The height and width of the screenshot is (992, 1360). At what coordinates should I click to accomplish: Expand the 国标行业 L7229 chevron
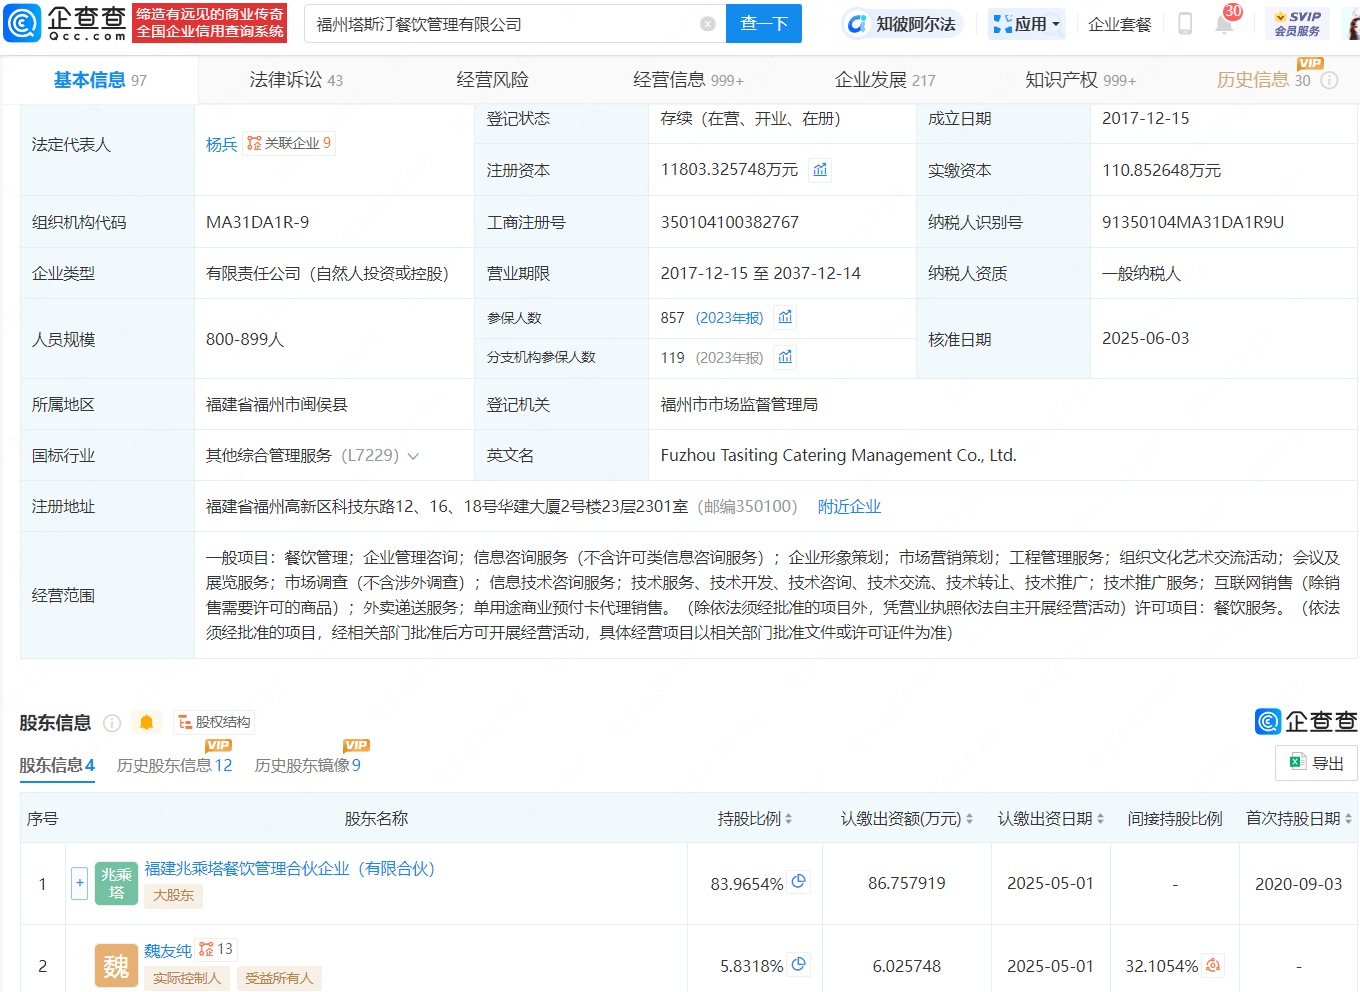(x=413, y=456)
